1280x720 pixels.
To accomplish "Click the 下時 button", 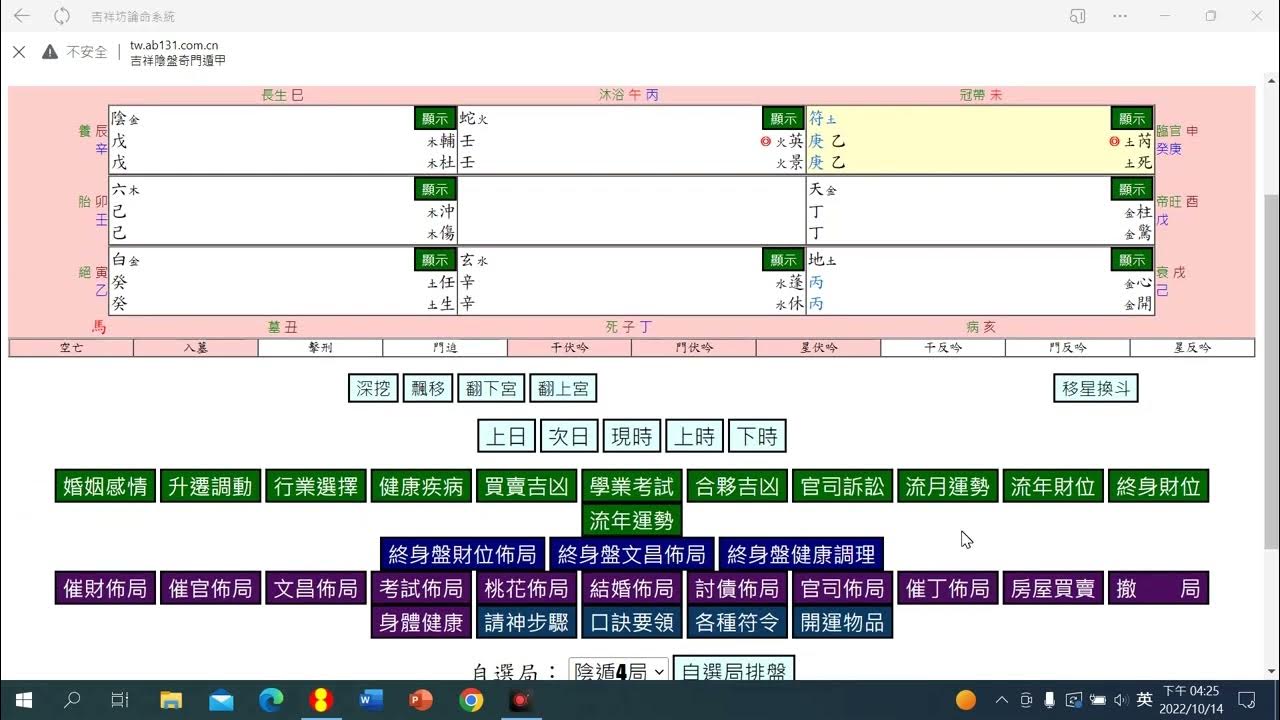I will tap(757, 436).
